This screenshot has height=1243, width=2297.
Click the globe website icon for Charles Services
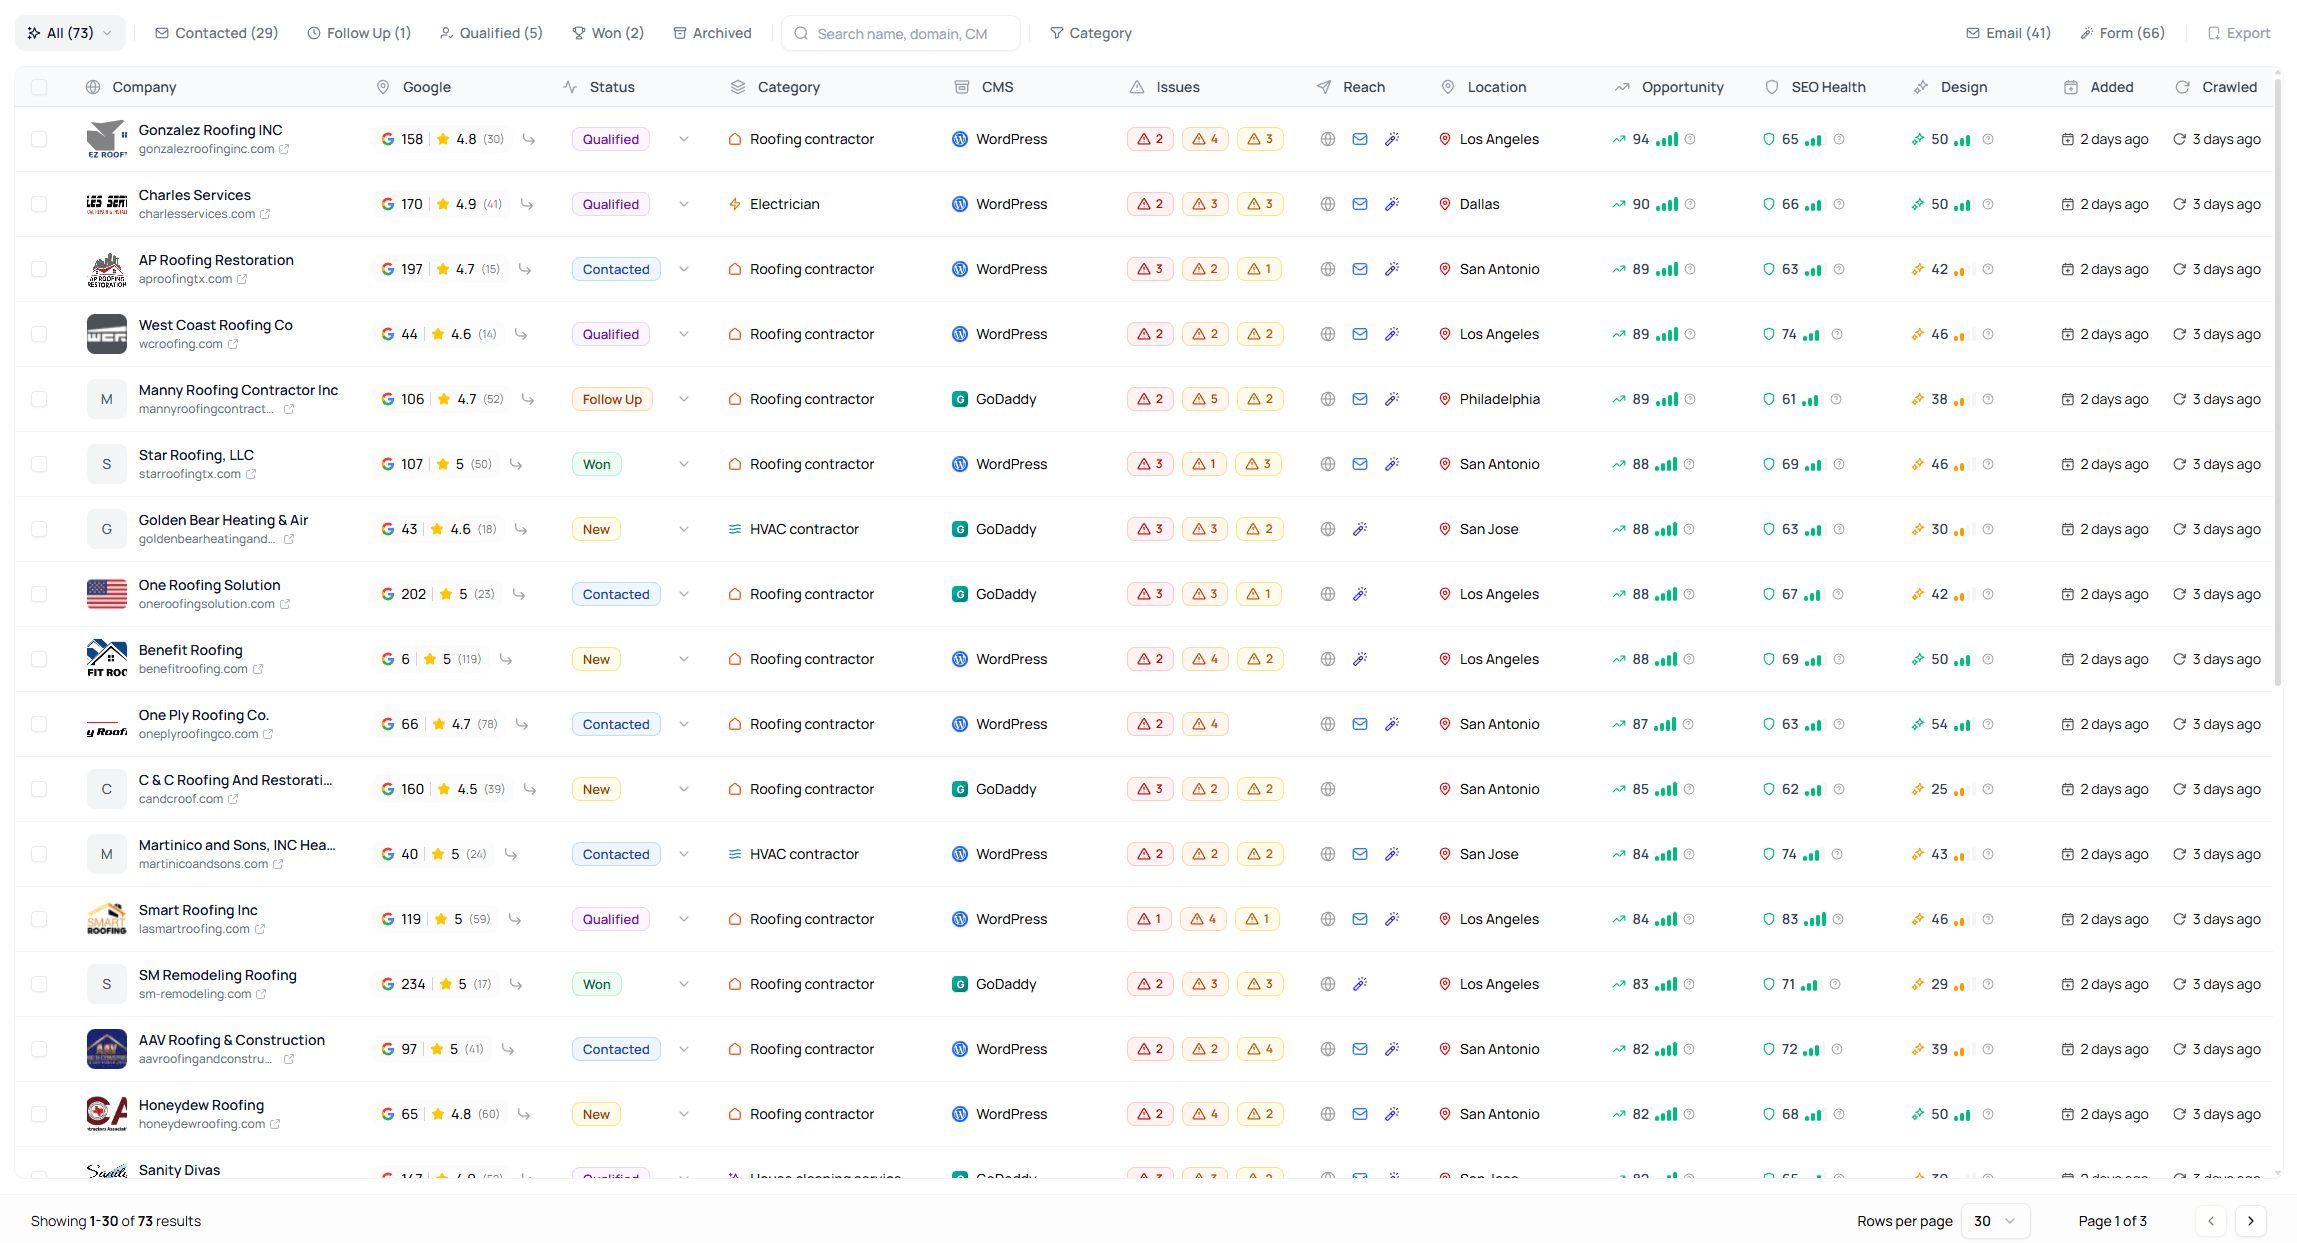(1328, 204)
